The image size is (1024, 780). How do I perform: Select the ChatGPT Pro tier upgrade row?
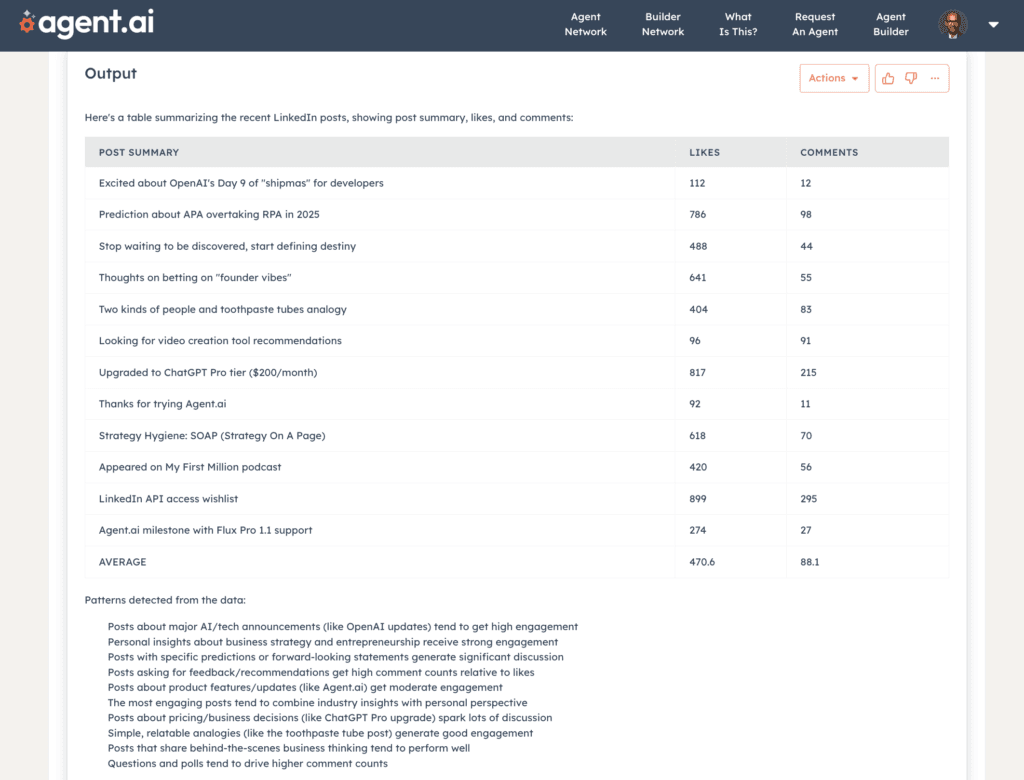click(x=517, y=372)
